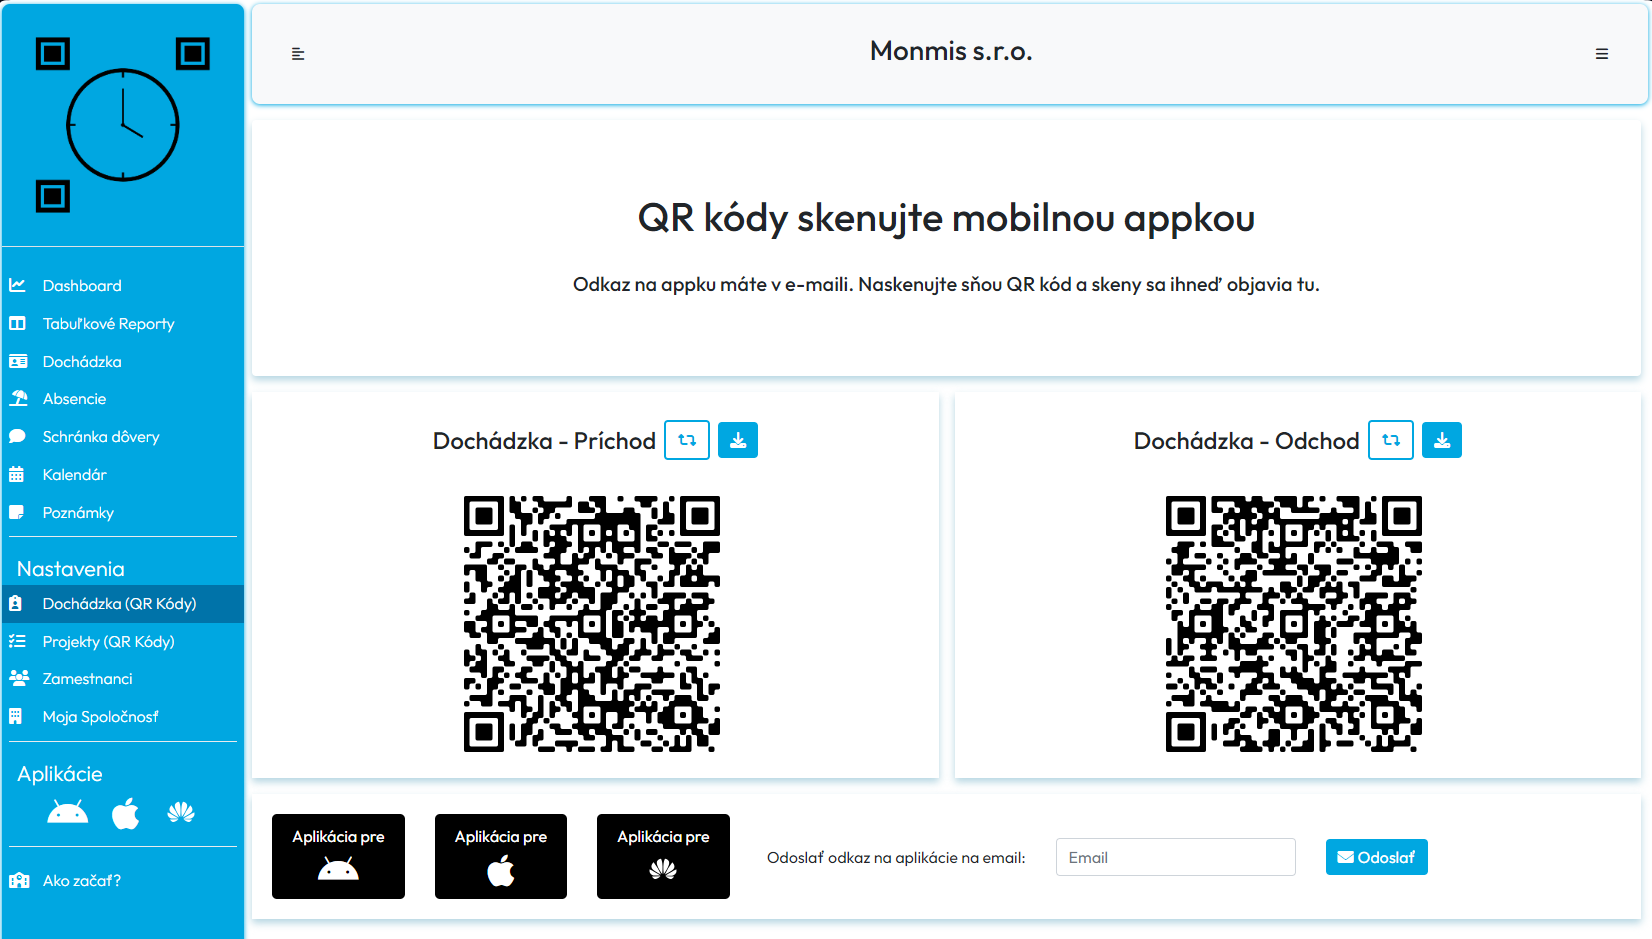The width and height of the screenshot is (1652, 939).
Task: Click the black Aplikácia pre Apple button
Action: coord(501,857)
